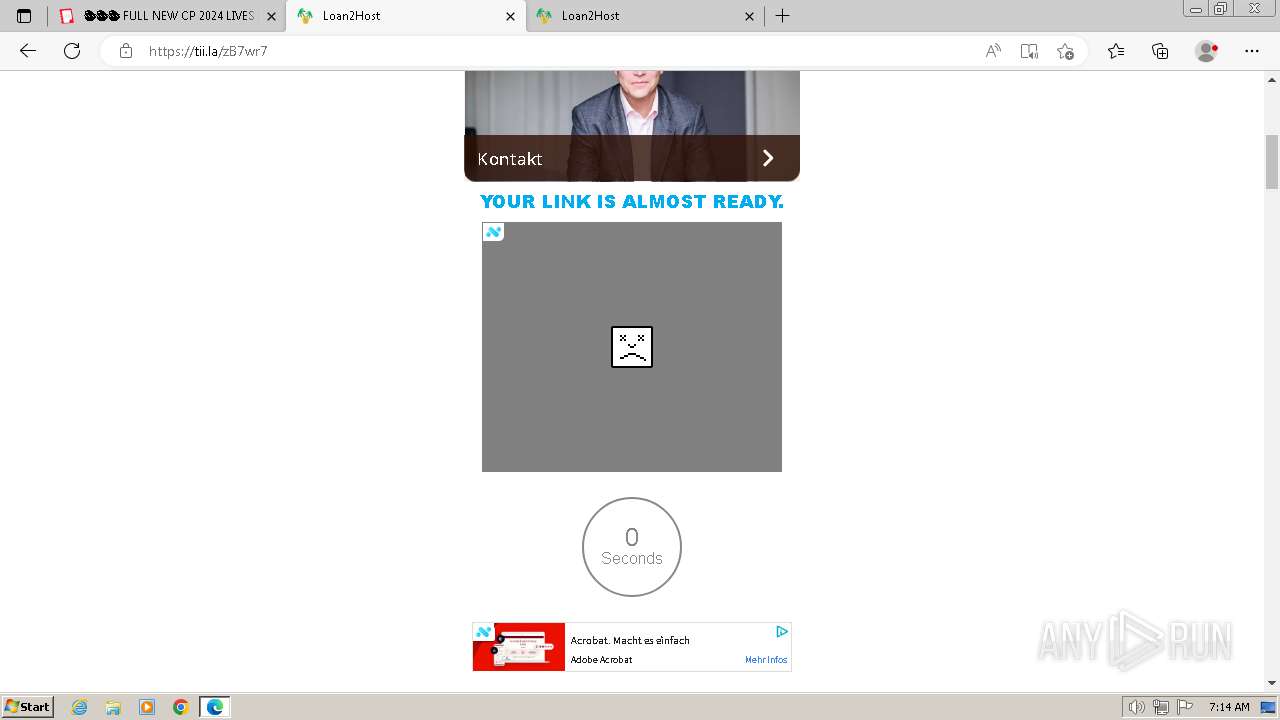The image size is (1280, 720).
Task: Open media player from taskbar
Action: point(147,707)
